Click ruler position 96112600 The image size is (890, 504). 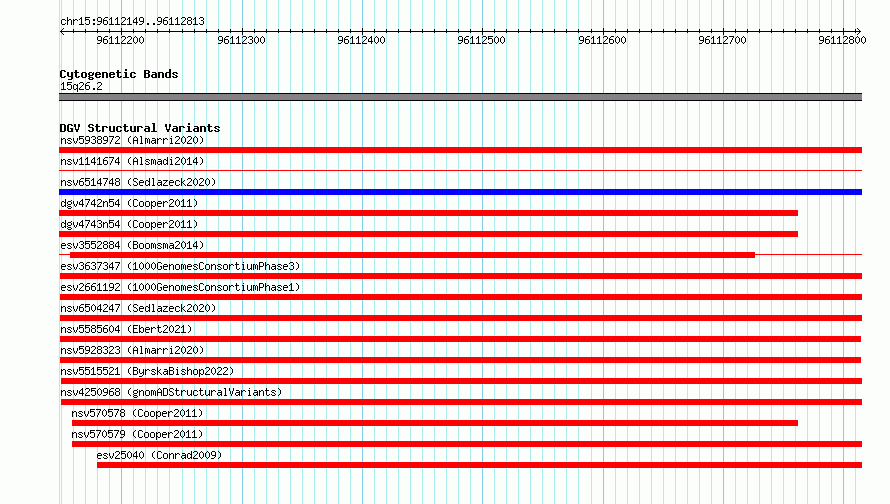[602, 40]
